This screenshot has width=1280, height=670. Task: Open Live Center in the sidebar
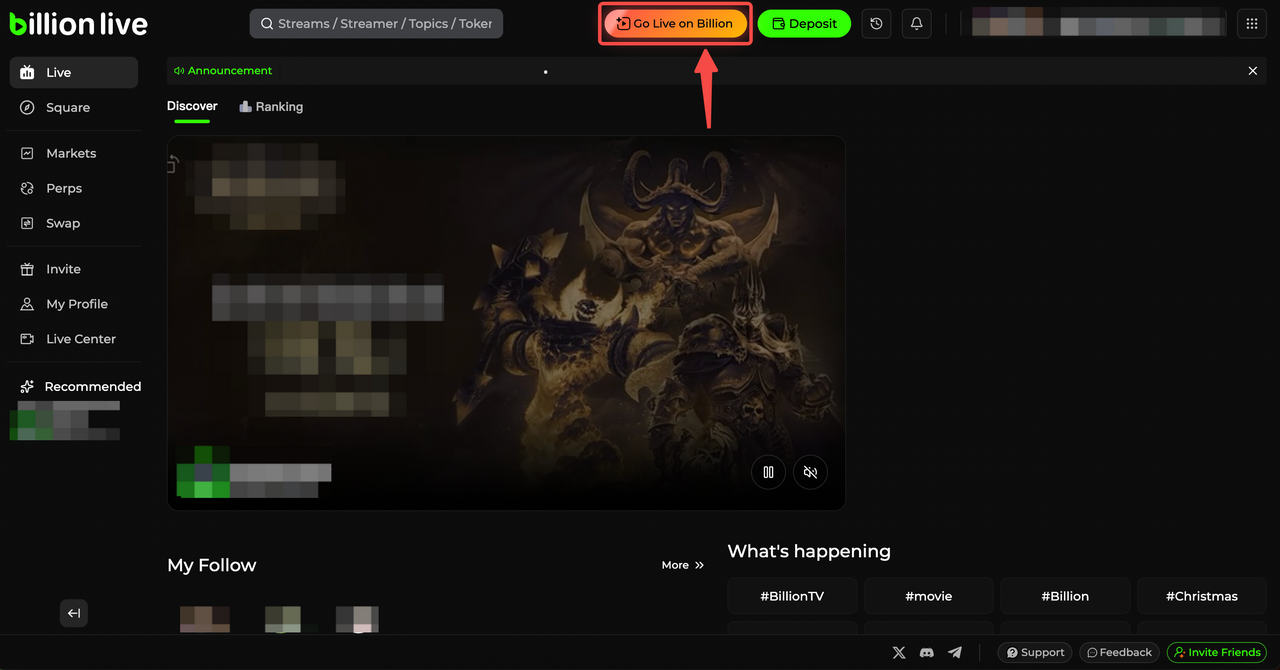(x=80, y=339)
